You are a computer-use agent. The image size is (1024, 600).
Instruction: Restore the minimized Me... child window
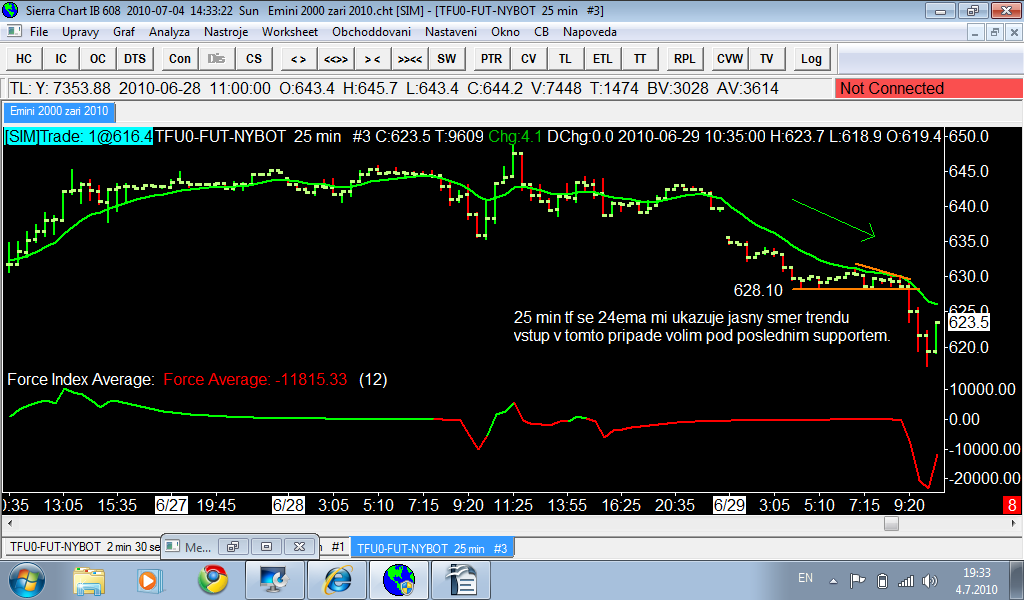tap(233, 546)
